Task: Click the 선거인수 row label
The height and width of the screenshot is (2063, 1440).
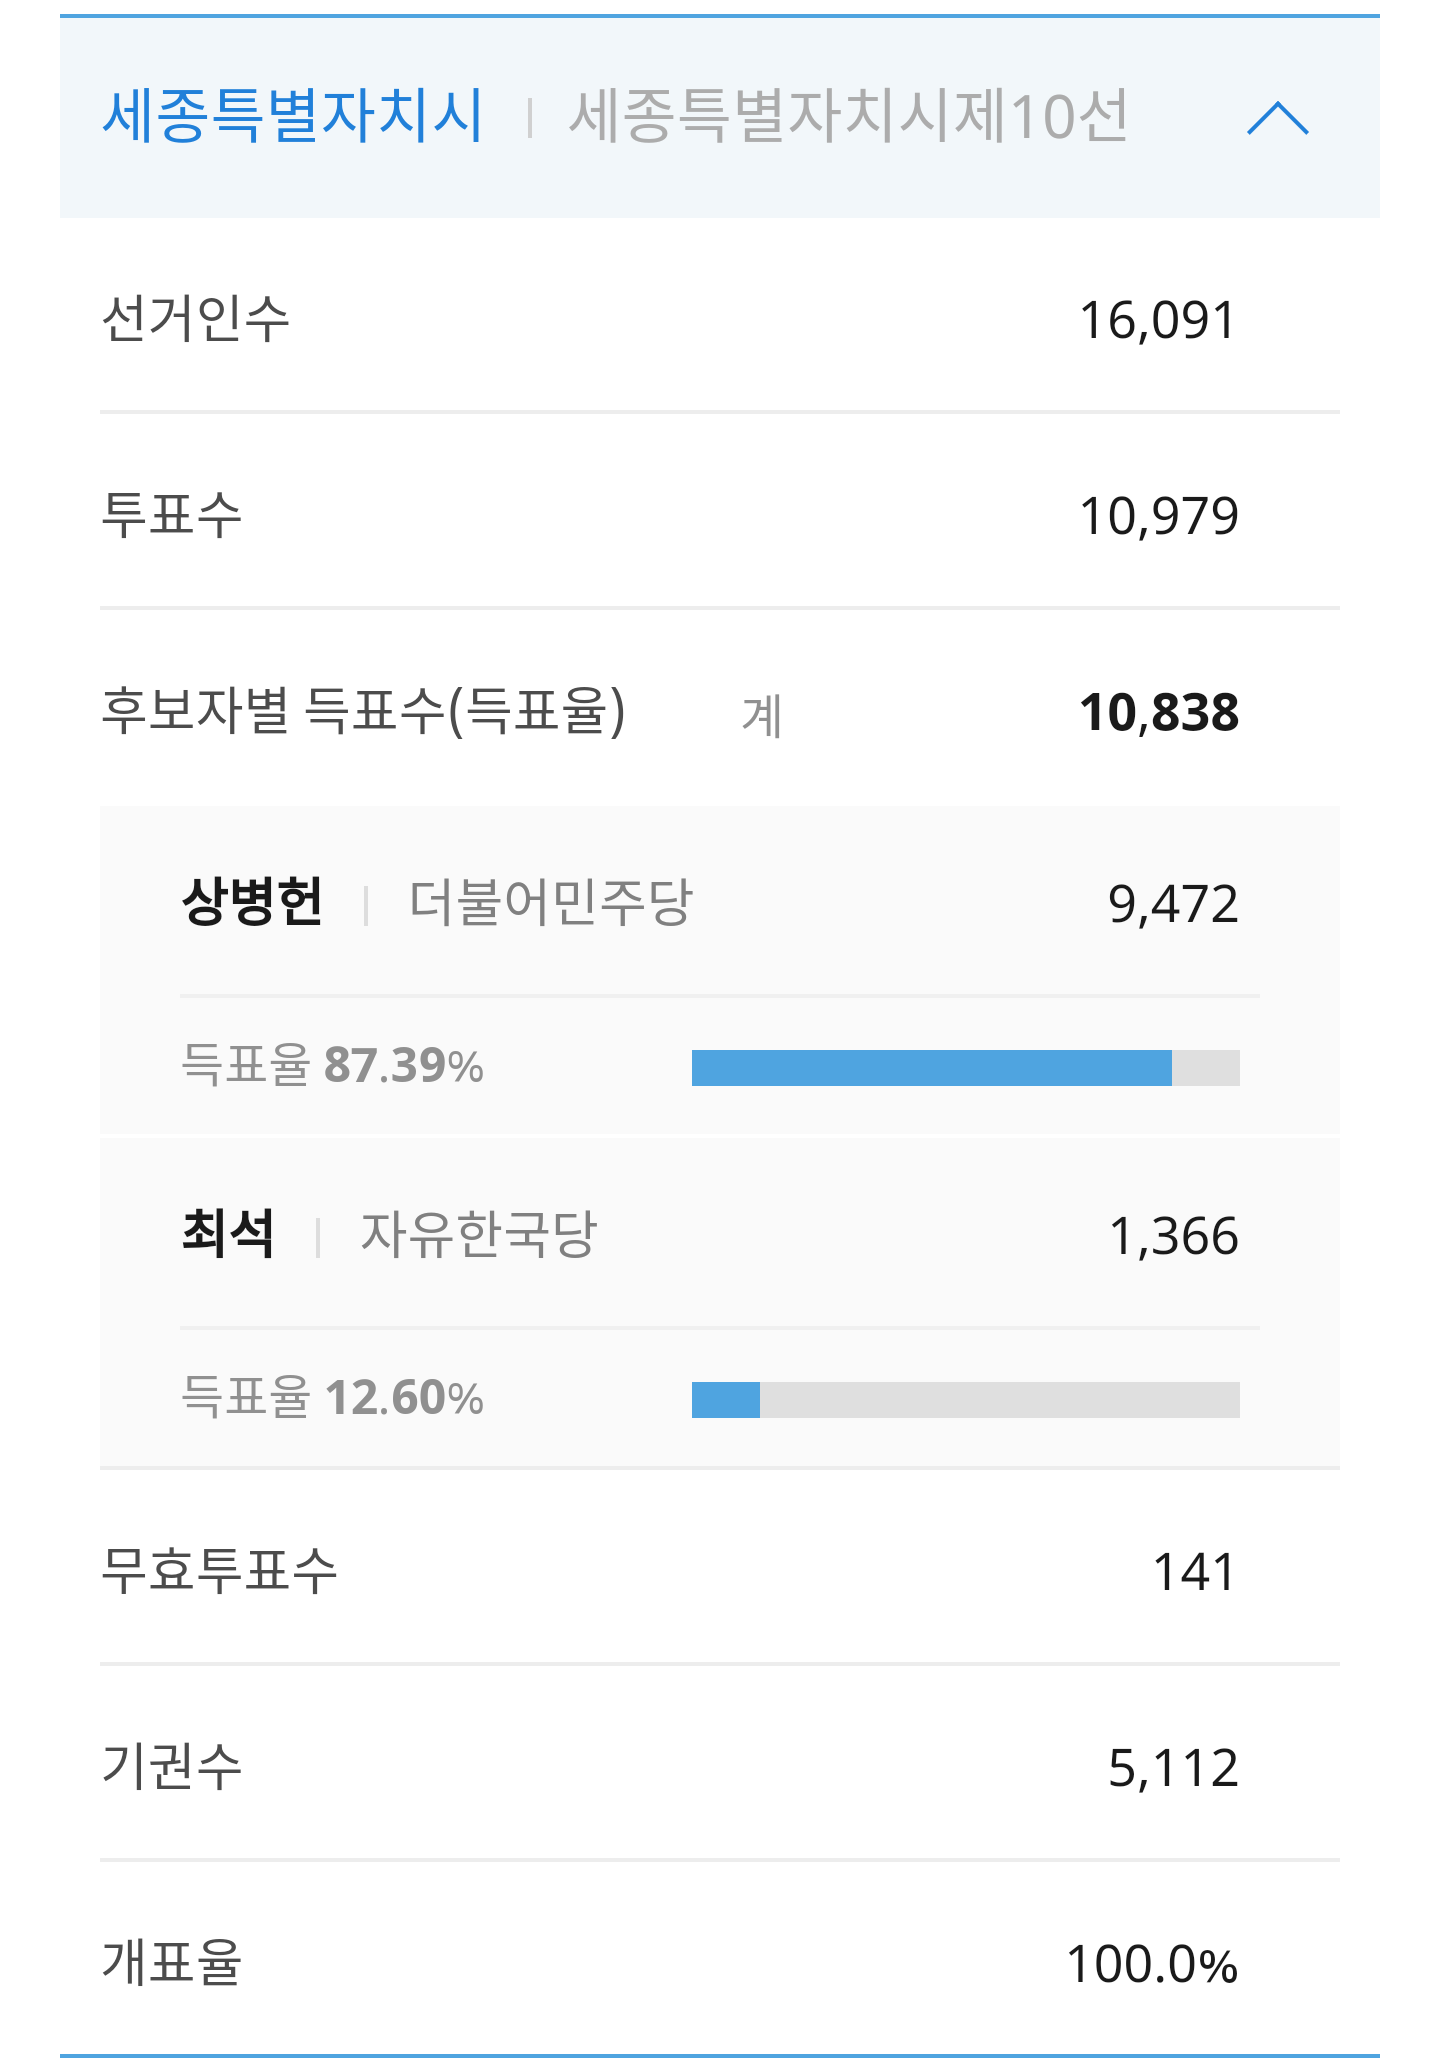Action: [x=196, y=320]
